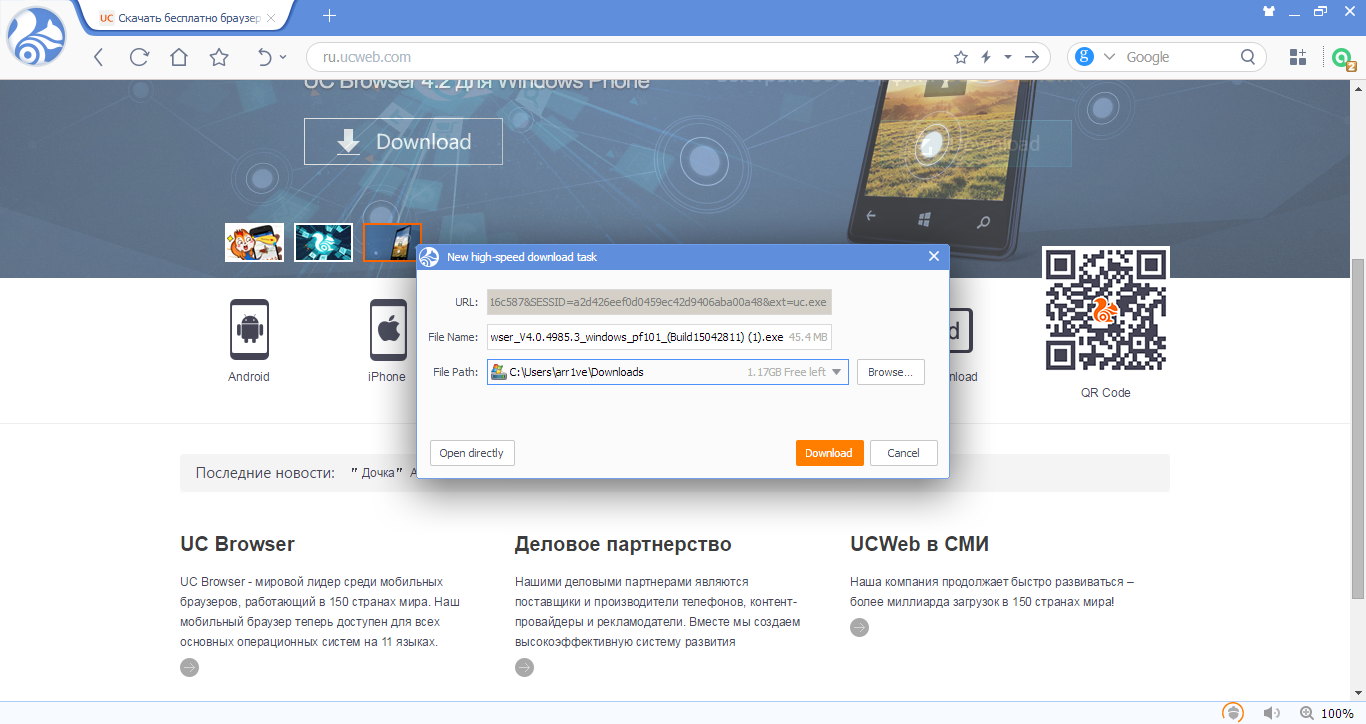Click the zoom magnifier in status bar
The height and width of the screenshot is (724, 1366).
pos(1306,713)
